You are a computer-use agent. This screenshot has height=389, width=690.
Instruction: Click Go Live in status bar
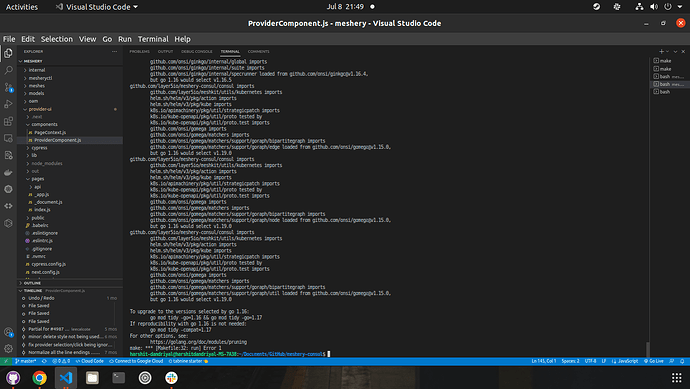pos(654,361)
